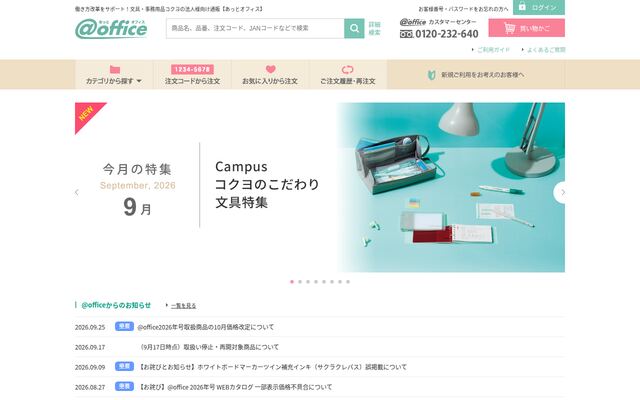Click the reorder loop arrows icon
Image resolution: width=640 pixels, height=400 pixels.
coord(347,69)
